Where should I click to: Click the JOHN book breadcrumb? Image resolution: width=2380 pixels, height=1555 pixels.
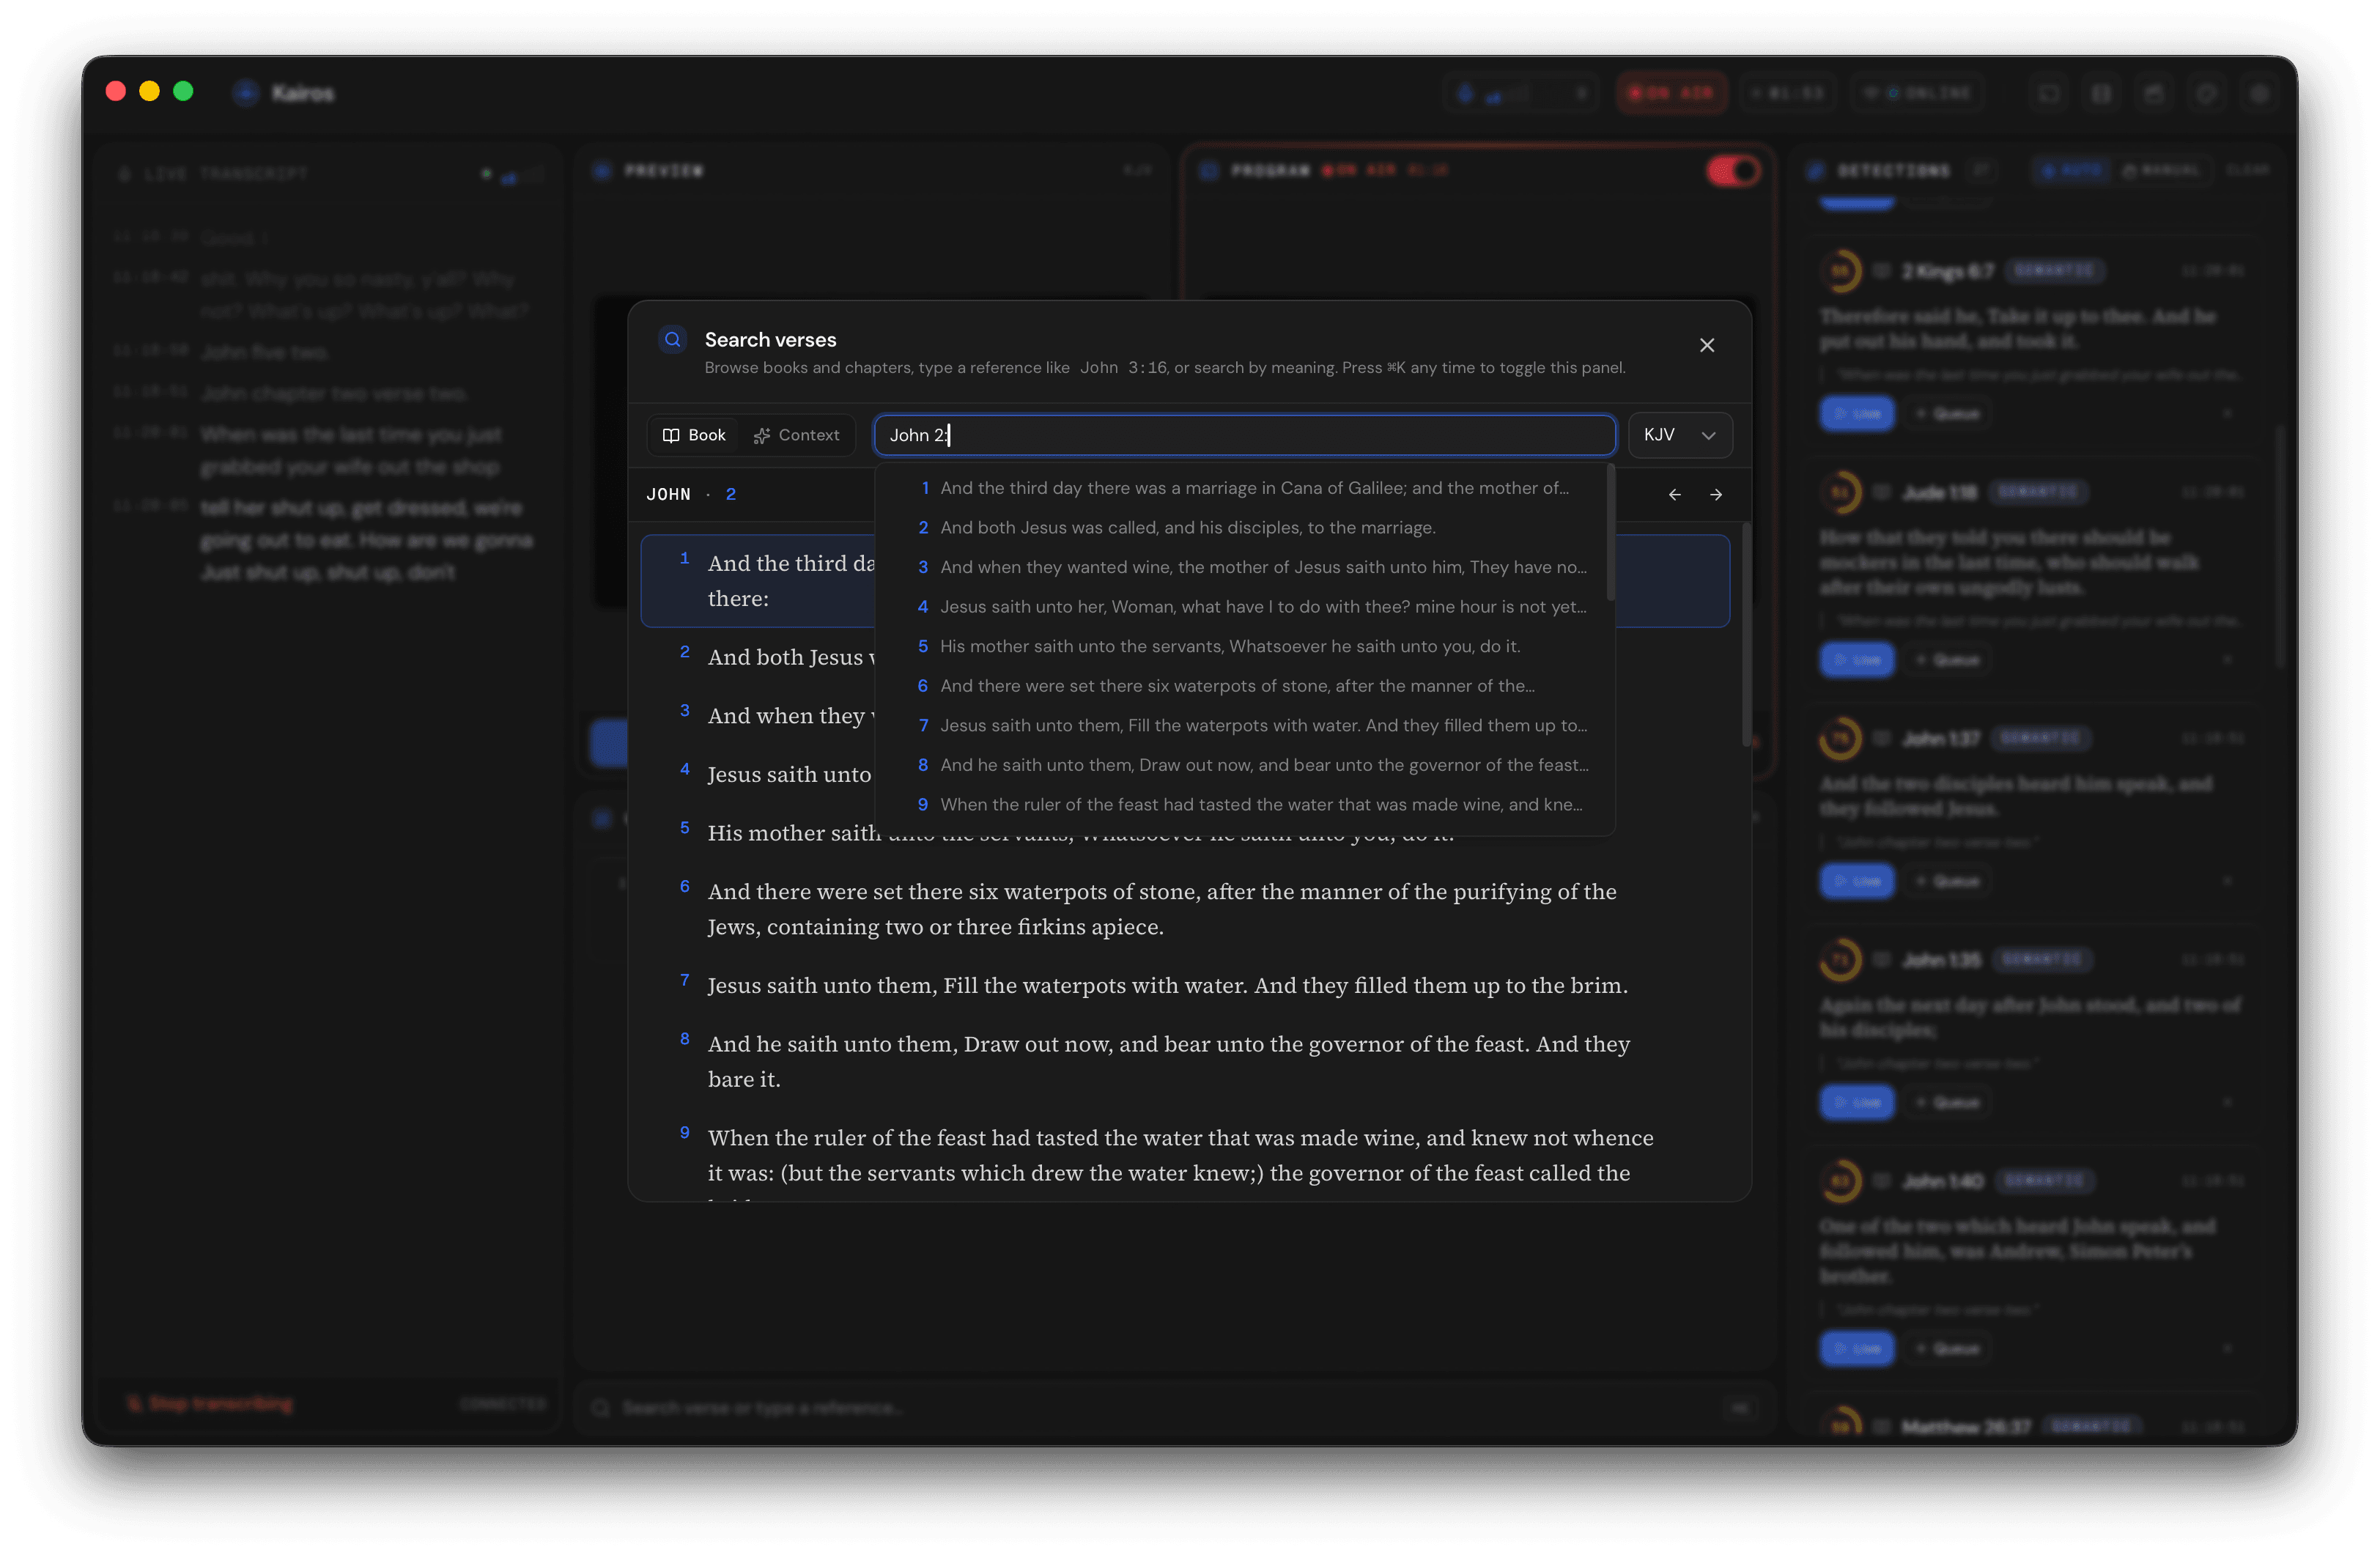(x=668, y=494)
